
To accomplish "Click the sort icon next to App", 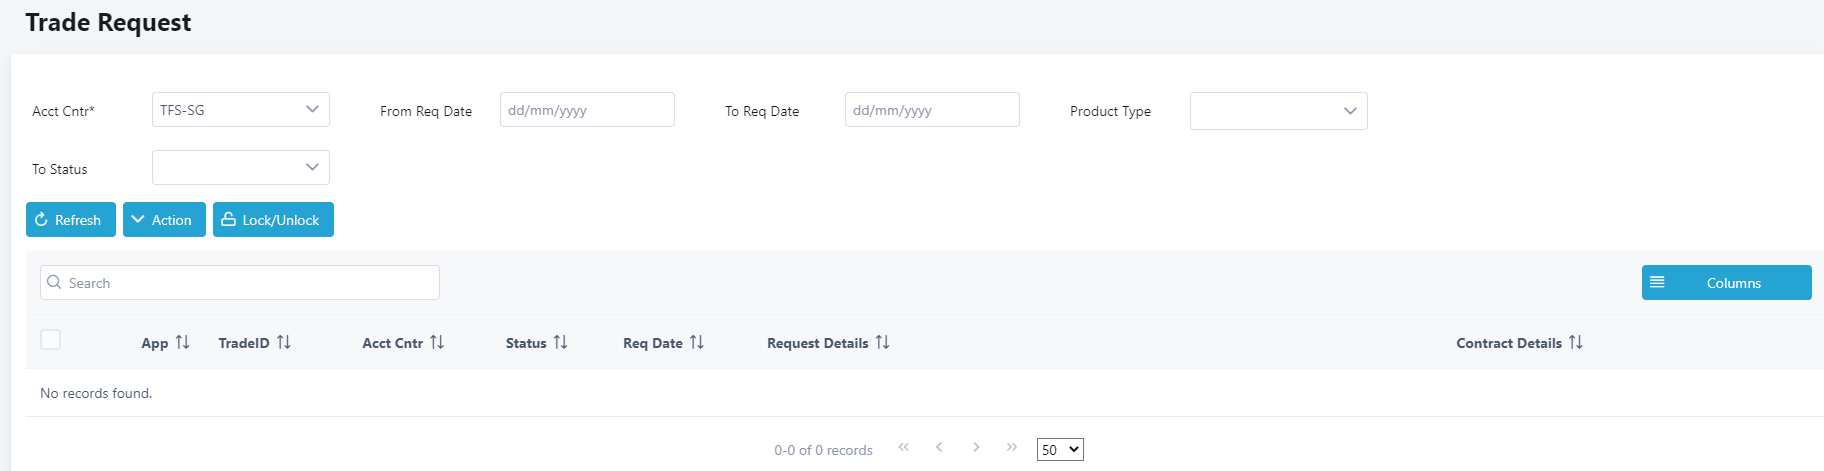I will pos(182,342).
